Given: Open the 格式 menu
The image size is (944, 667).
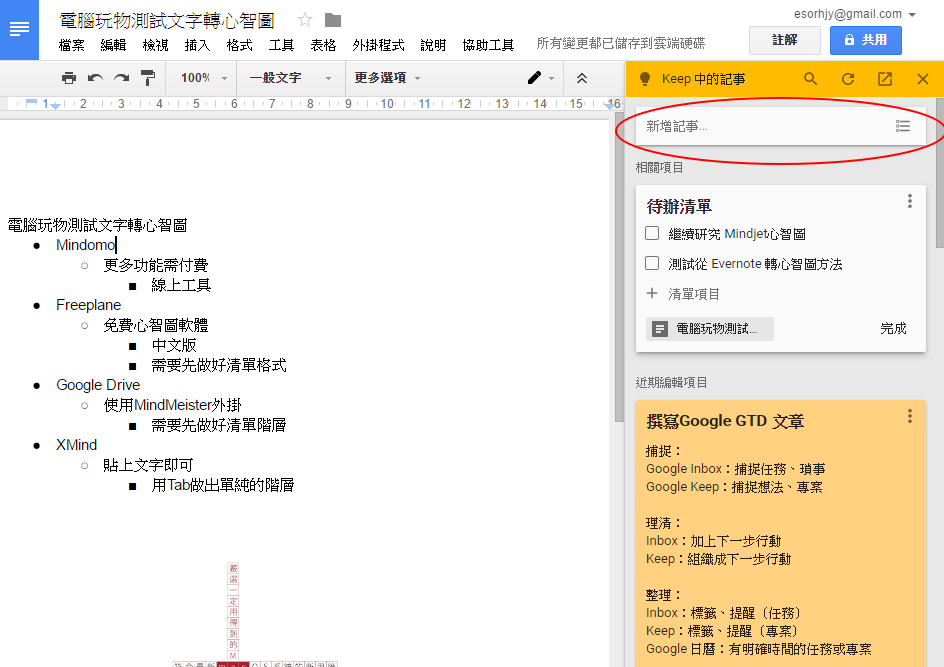Looking at the screenshot, I should [x=239, y=45].
